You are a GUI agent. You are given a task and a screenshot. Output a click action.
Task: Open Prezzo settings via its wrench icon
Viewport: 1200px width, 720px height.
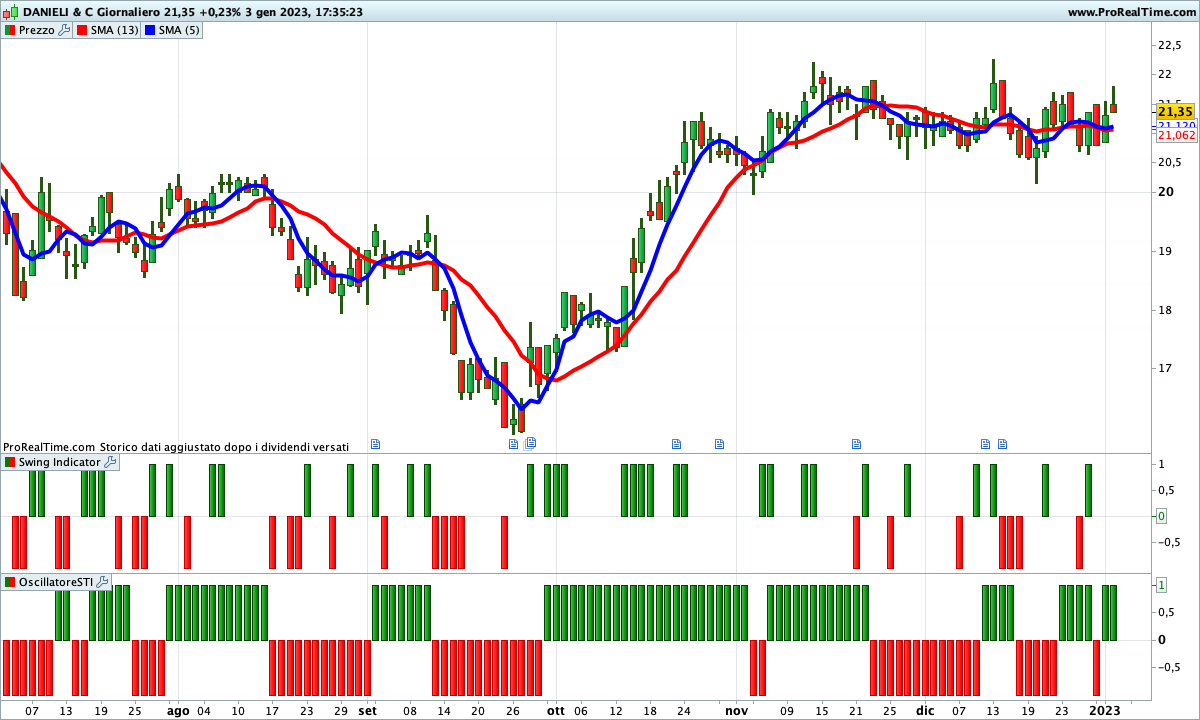[64, 30]
